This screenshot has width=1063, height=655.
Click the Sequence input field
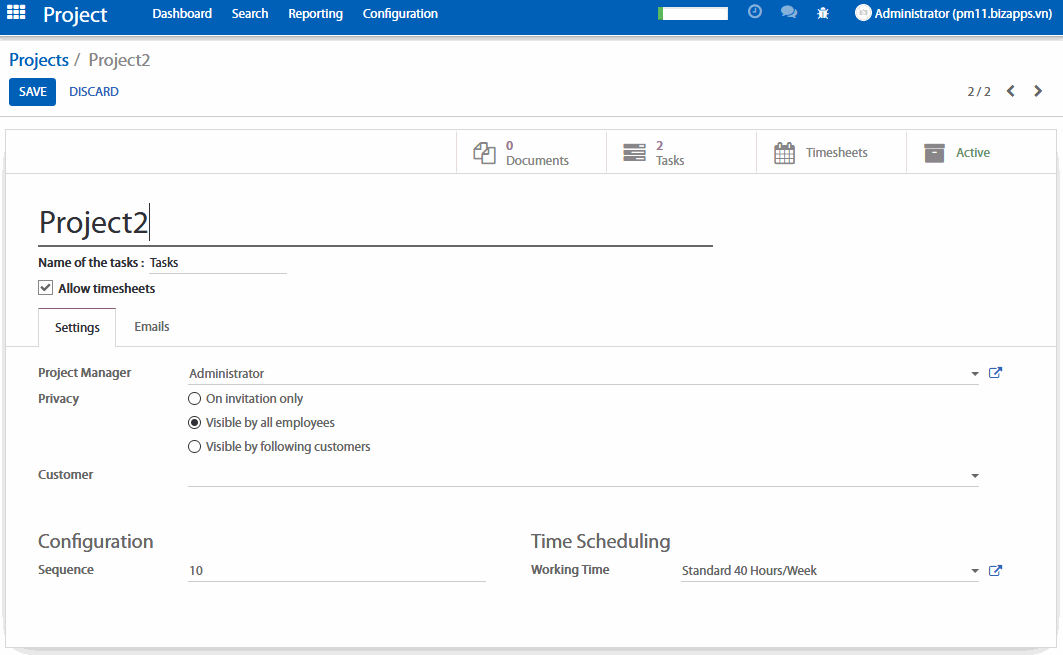[x=336, y=571]
